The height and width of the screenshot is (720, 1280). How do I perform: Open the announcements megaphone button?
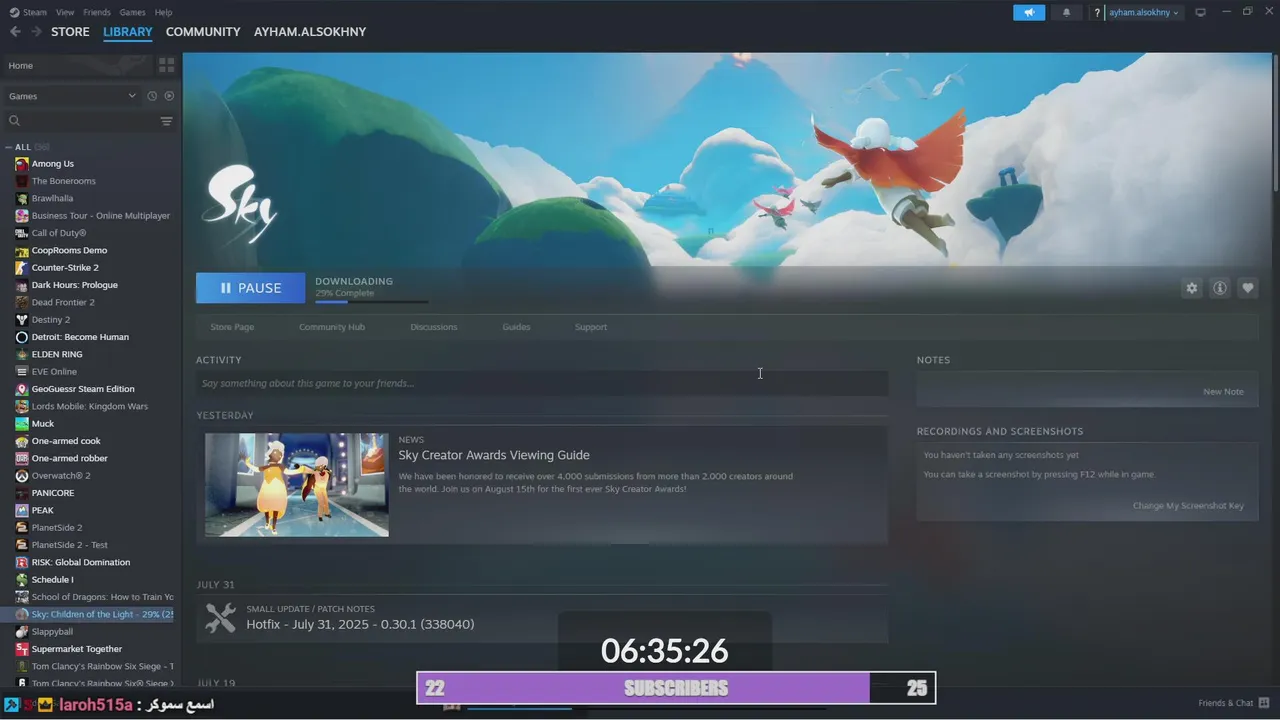[x=1029, y=12]
